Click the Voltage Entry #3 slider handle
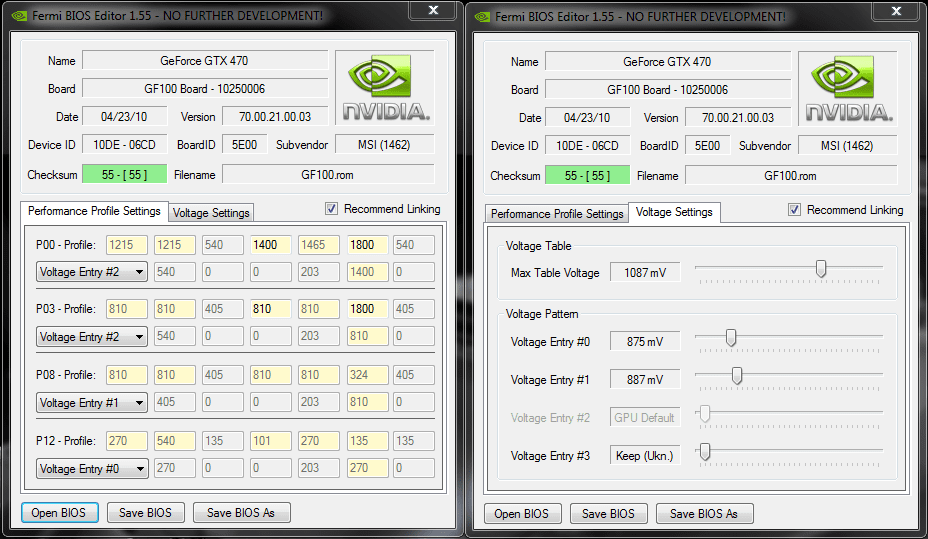Viewport: 928px width, 539px height. click(x=705, y=452)
